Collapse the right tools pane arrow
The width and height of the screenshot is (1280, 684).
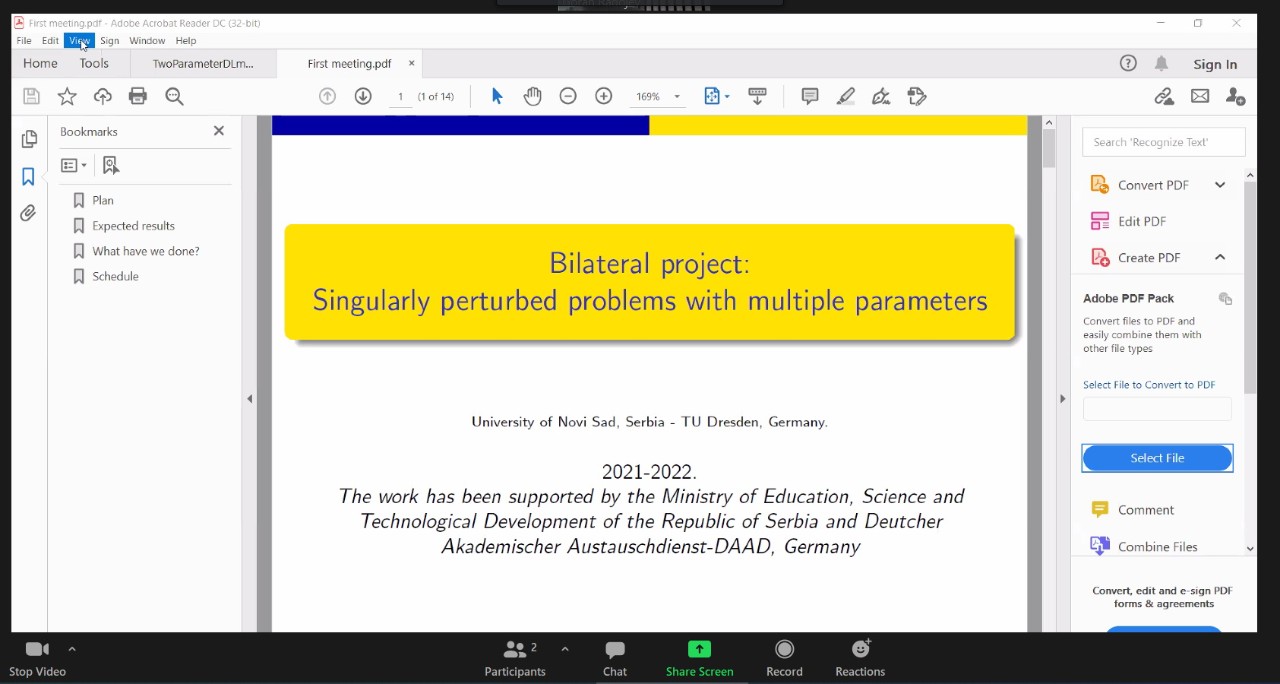1062,399
